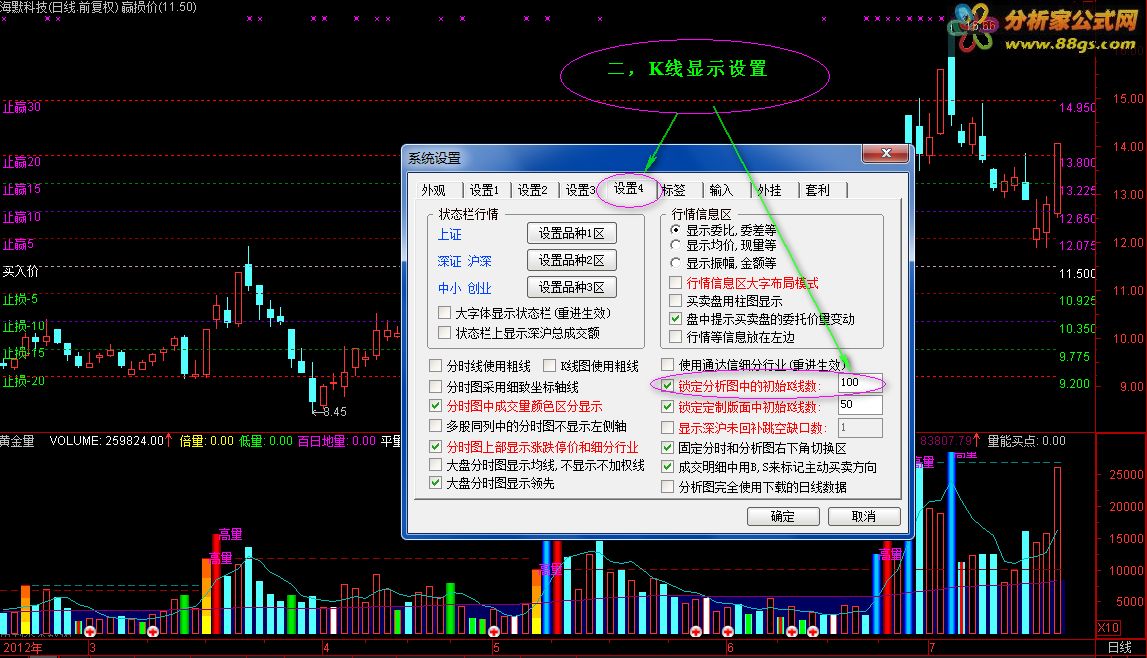The image size is (1147, 658).
Task: Click the 11.500 price level label
Action: (1078, 273)
